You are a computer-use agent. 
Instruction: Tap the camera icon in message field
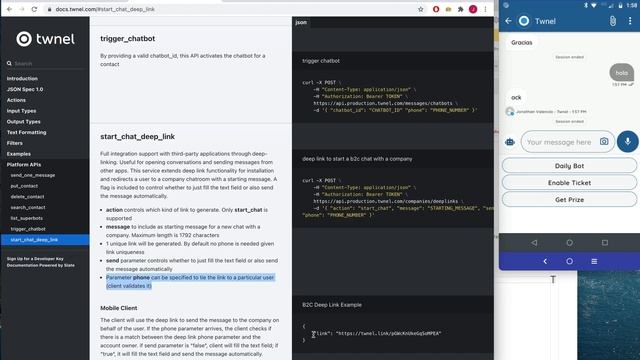coord(604,141)
